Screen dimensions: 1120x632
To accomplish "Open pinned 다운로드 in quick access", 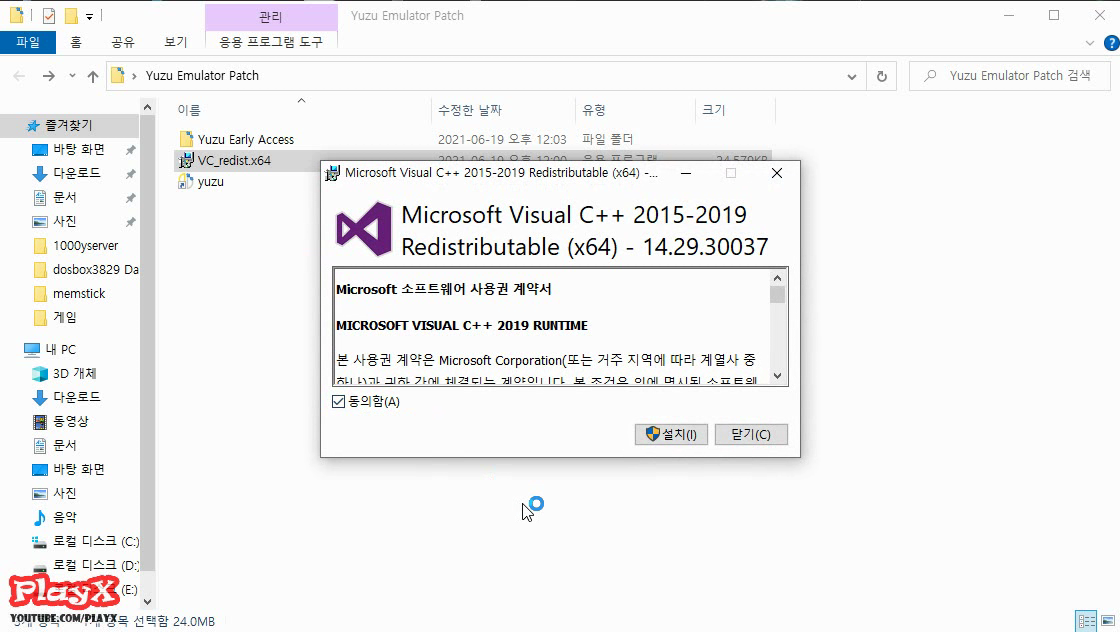I will tap(76, 173).
